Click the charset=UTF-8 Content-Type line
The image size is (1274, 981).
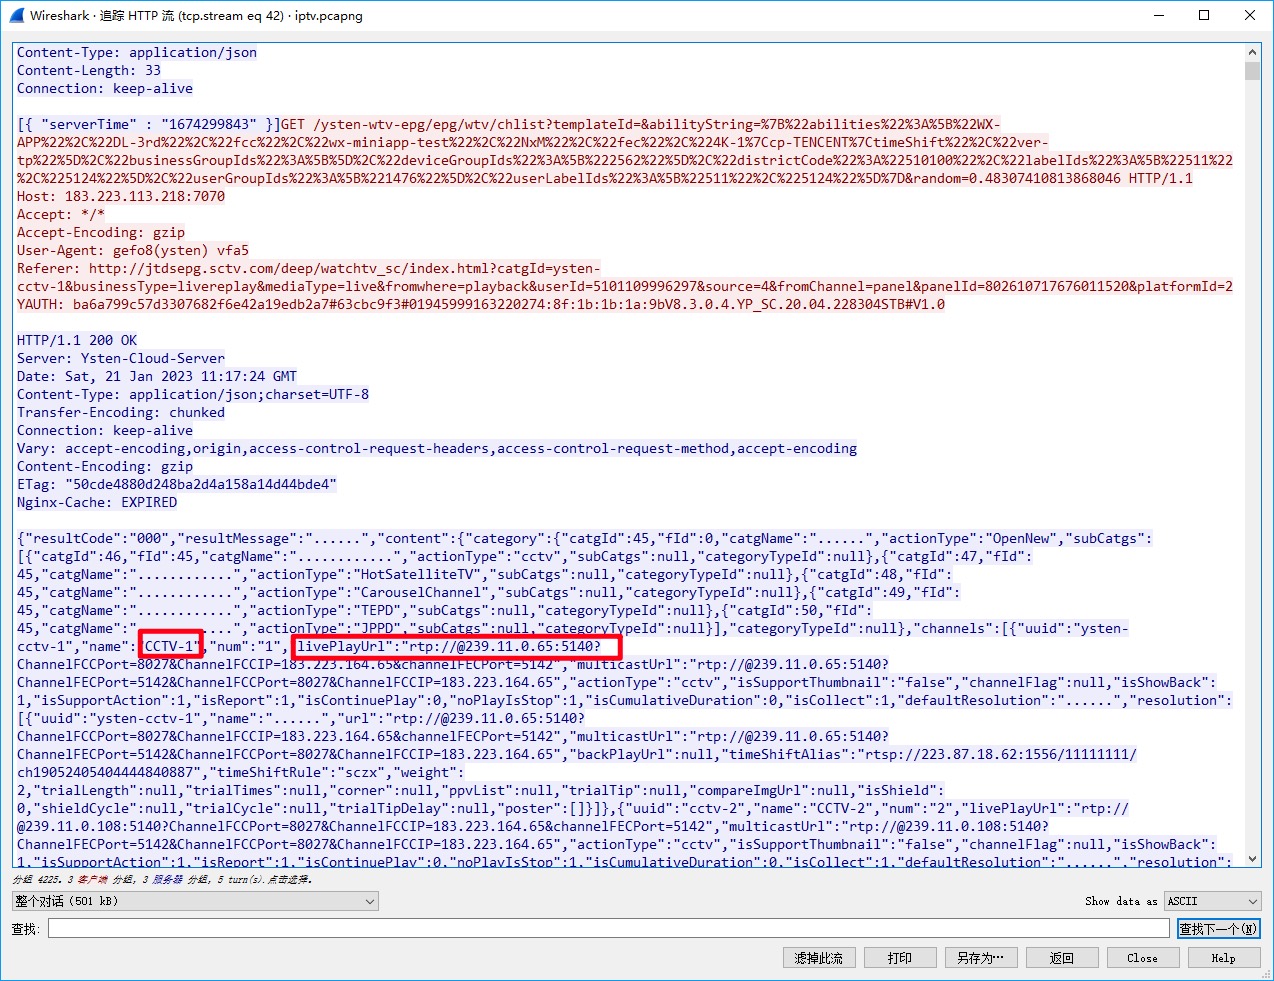click(x=193, y=395)
